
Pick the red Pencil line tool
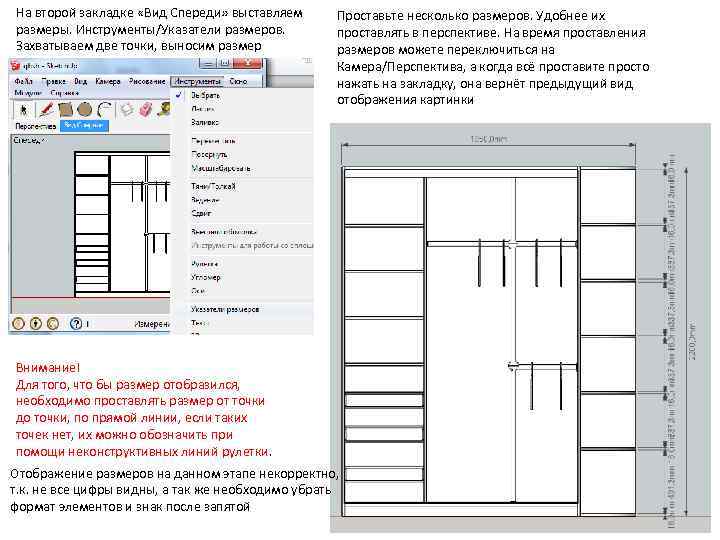[x=46, y=110]
